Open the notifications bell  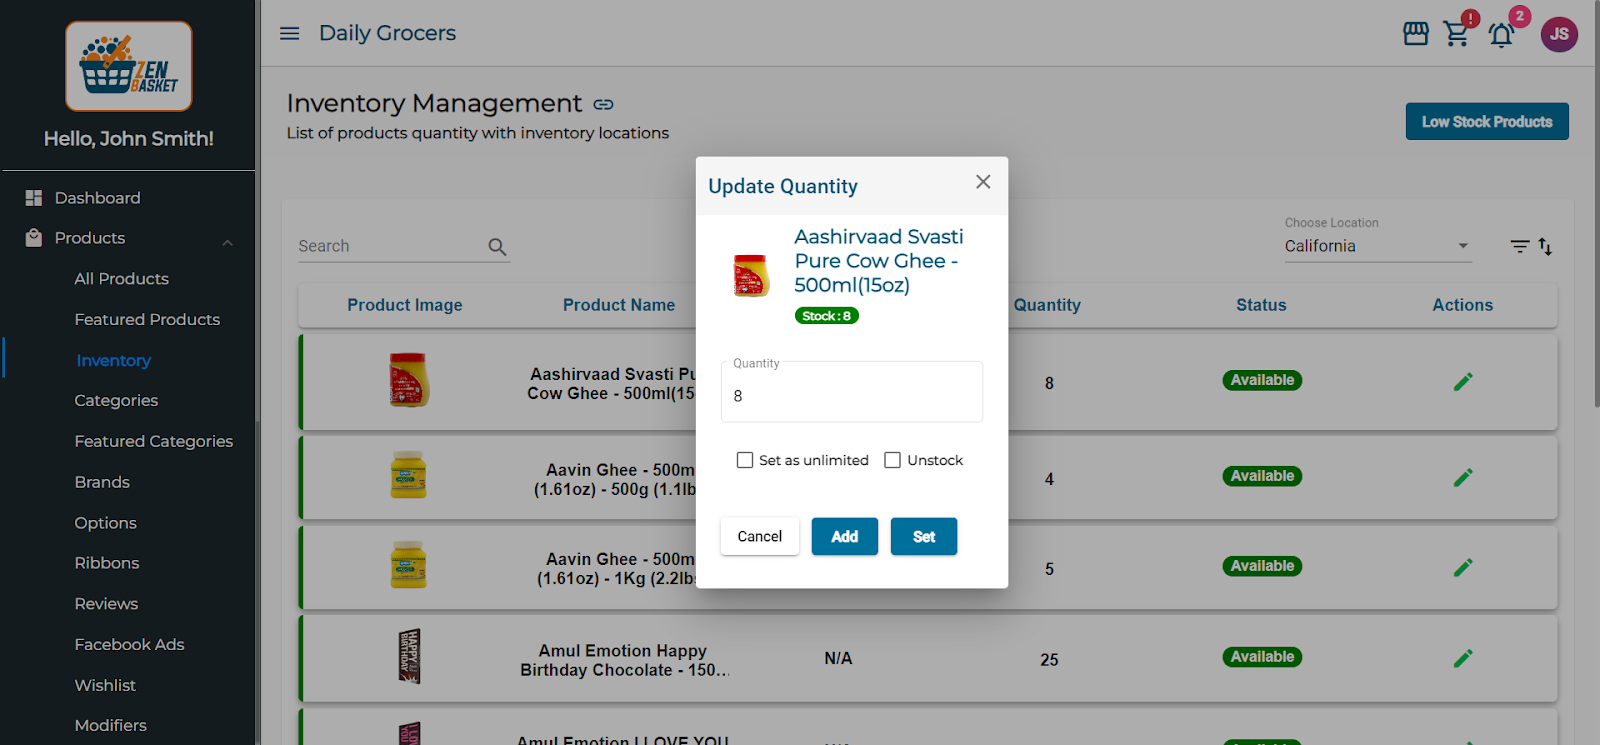tap(1501, 35)
